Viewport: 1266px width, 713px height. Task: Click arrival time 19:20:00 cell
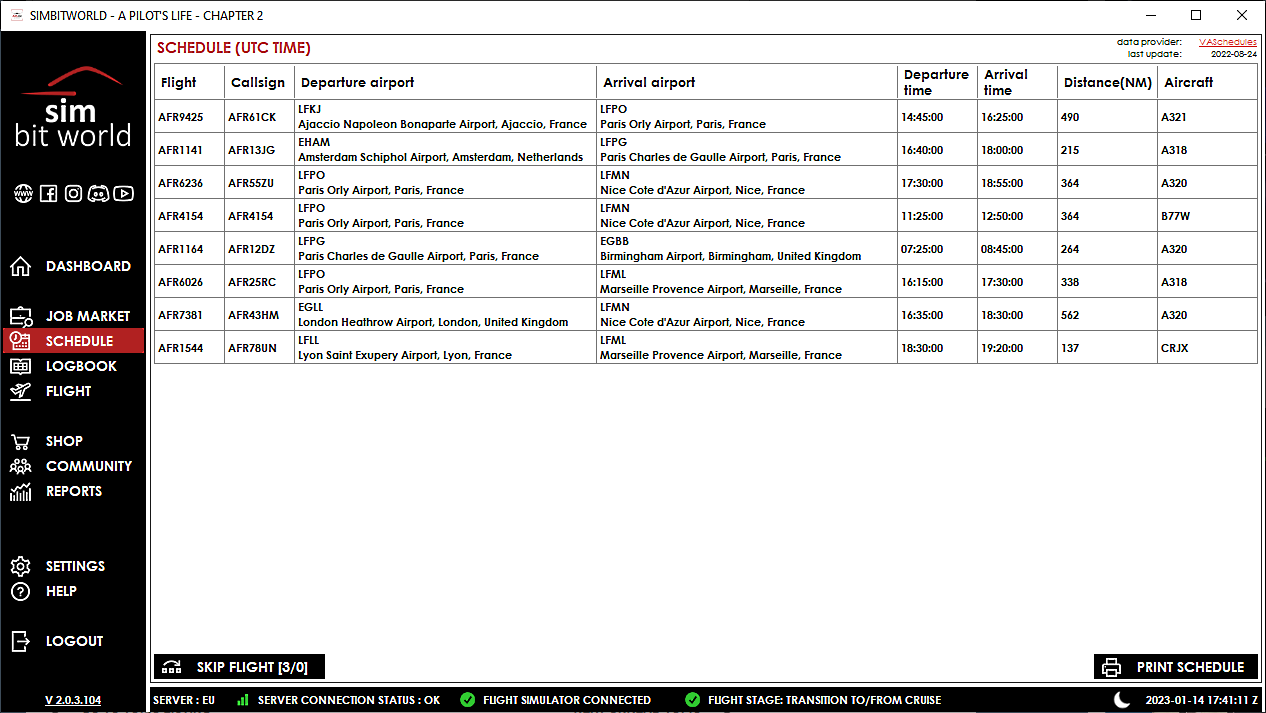[1017, 348]
